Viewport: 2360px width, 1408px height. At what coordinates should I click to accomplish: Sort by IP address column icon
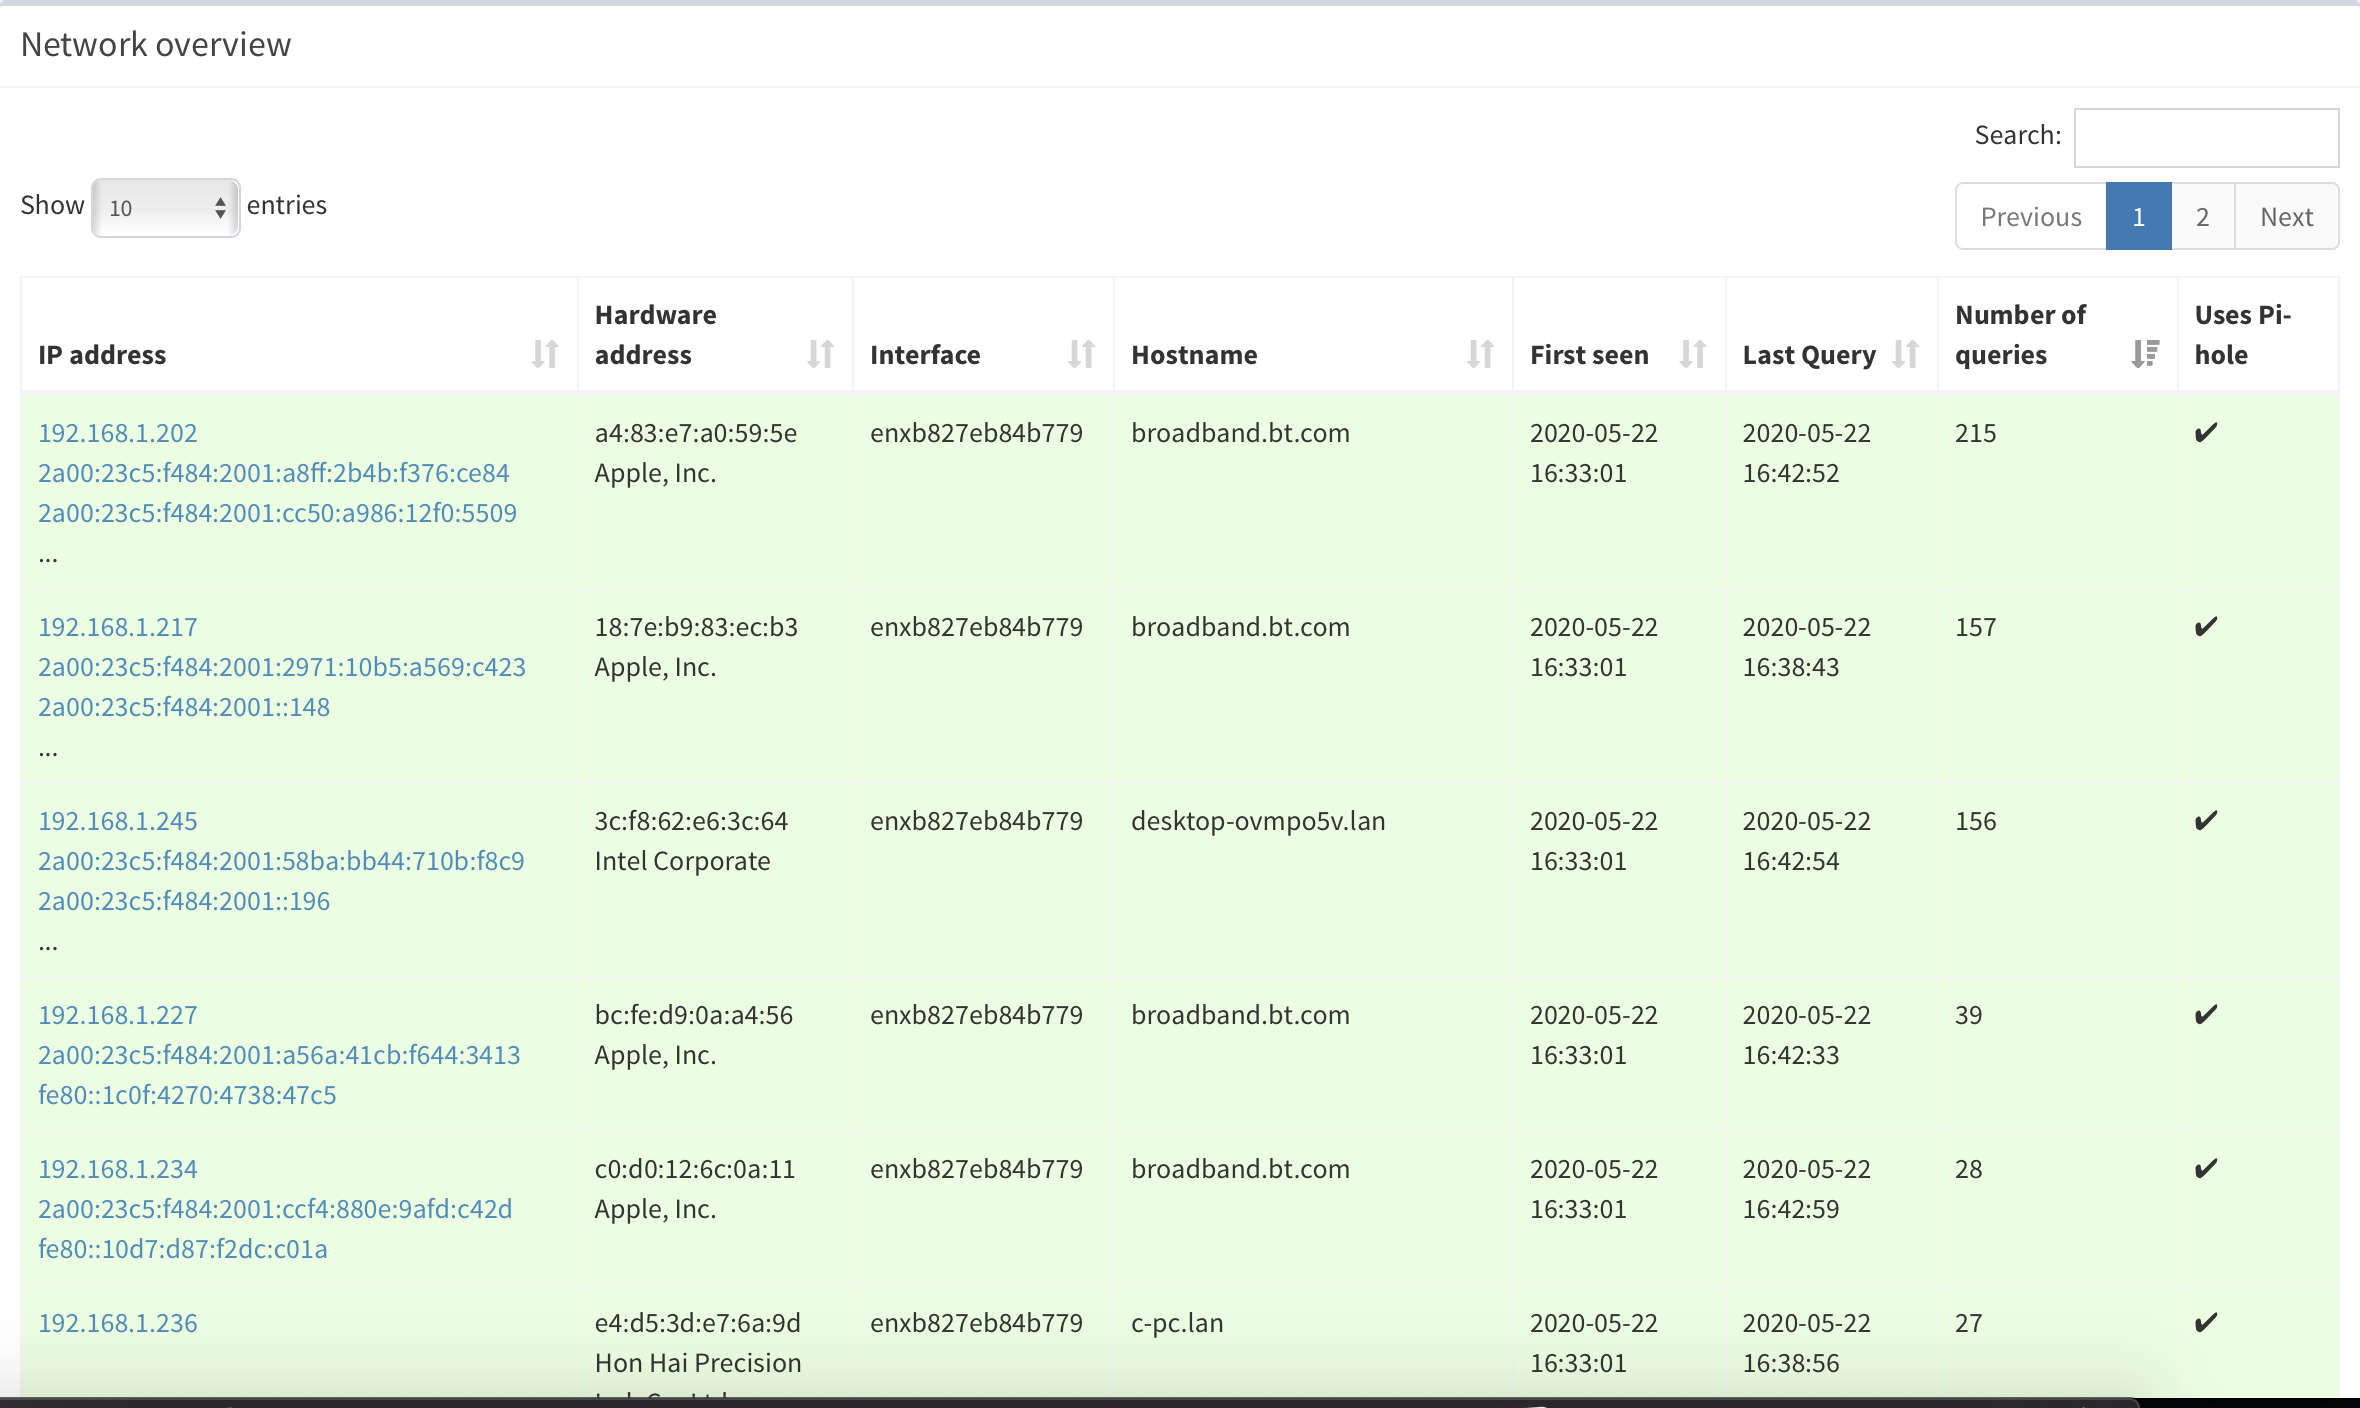(545, 354)
